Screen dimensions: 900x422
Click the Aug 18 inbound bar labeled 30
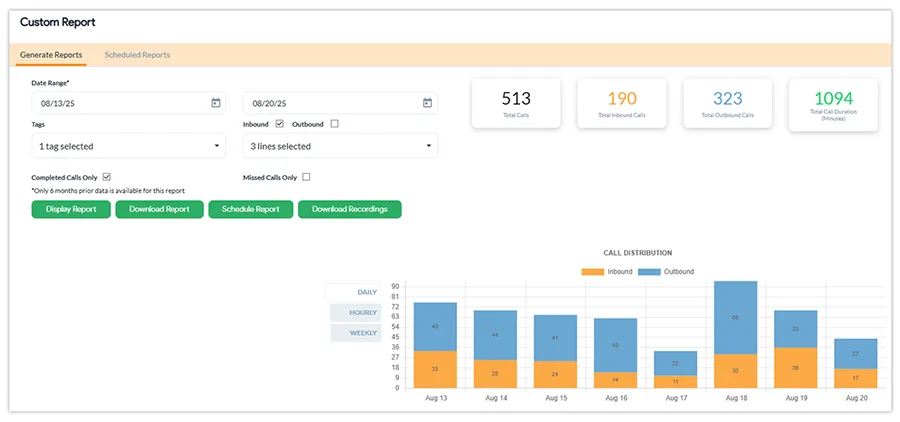tap(736, 371)
